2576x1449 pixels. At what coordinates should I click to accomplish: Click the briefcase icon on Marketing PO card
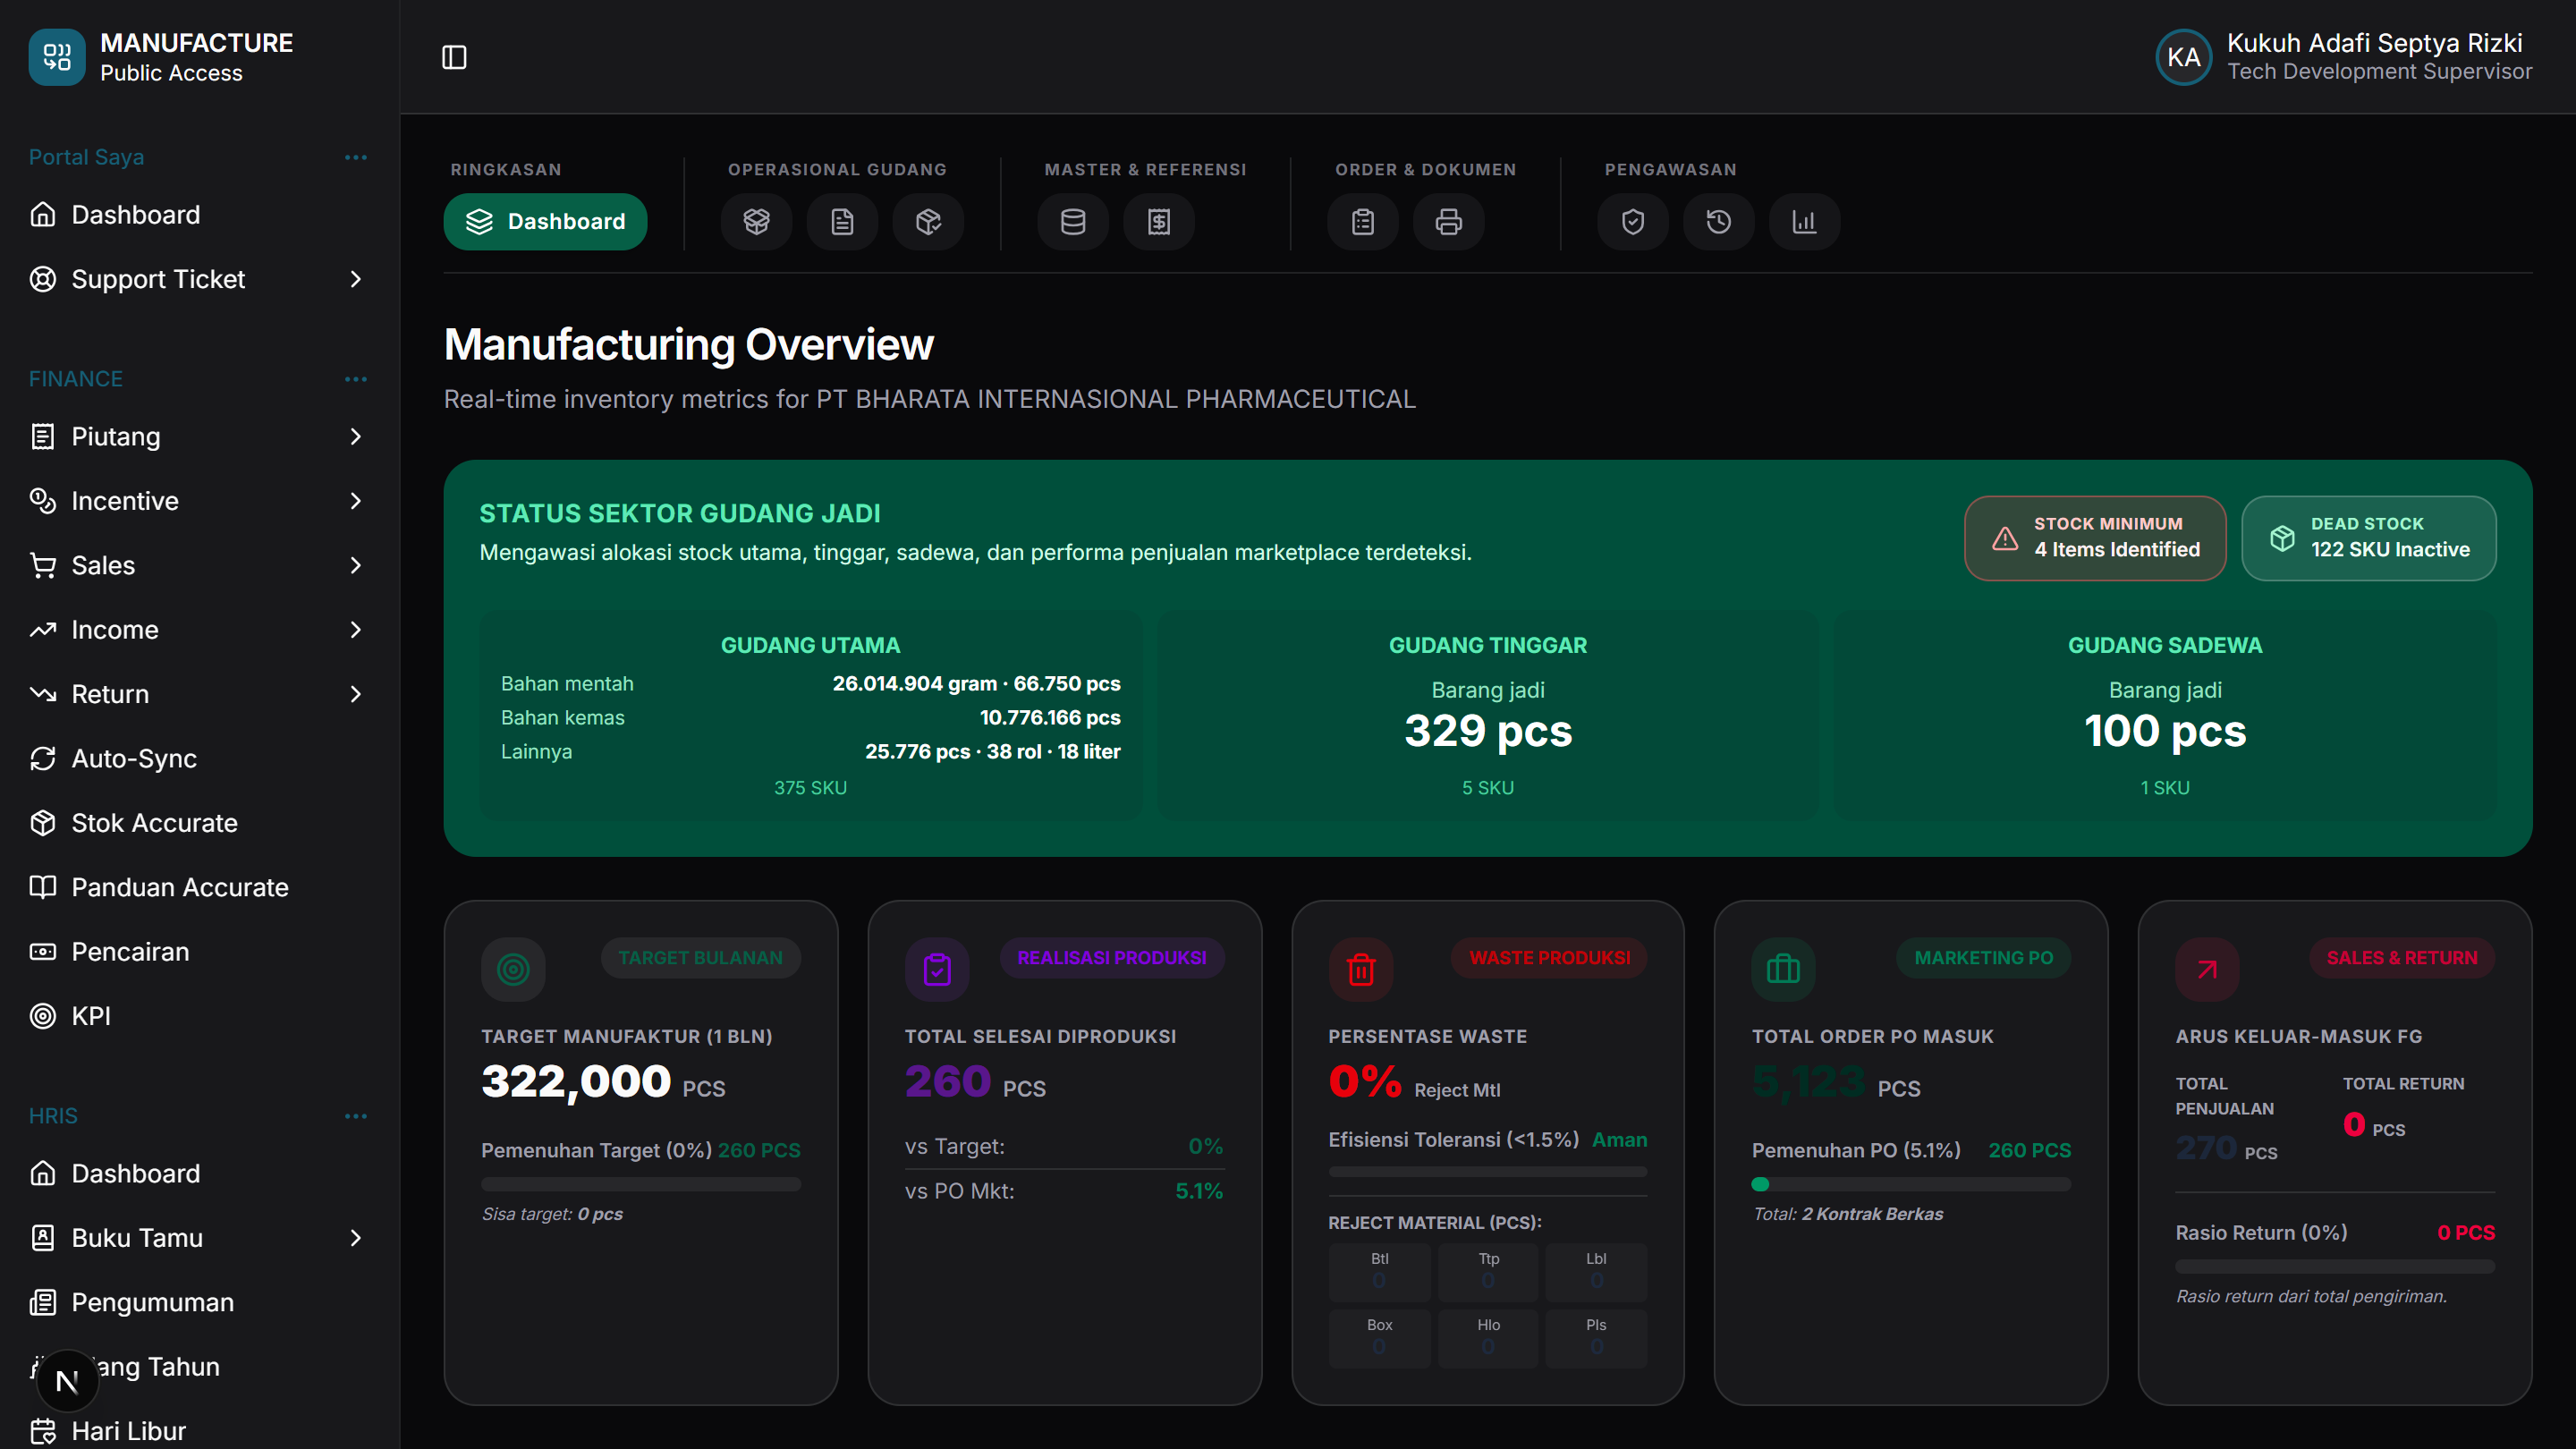click(x=1783, y=969)
